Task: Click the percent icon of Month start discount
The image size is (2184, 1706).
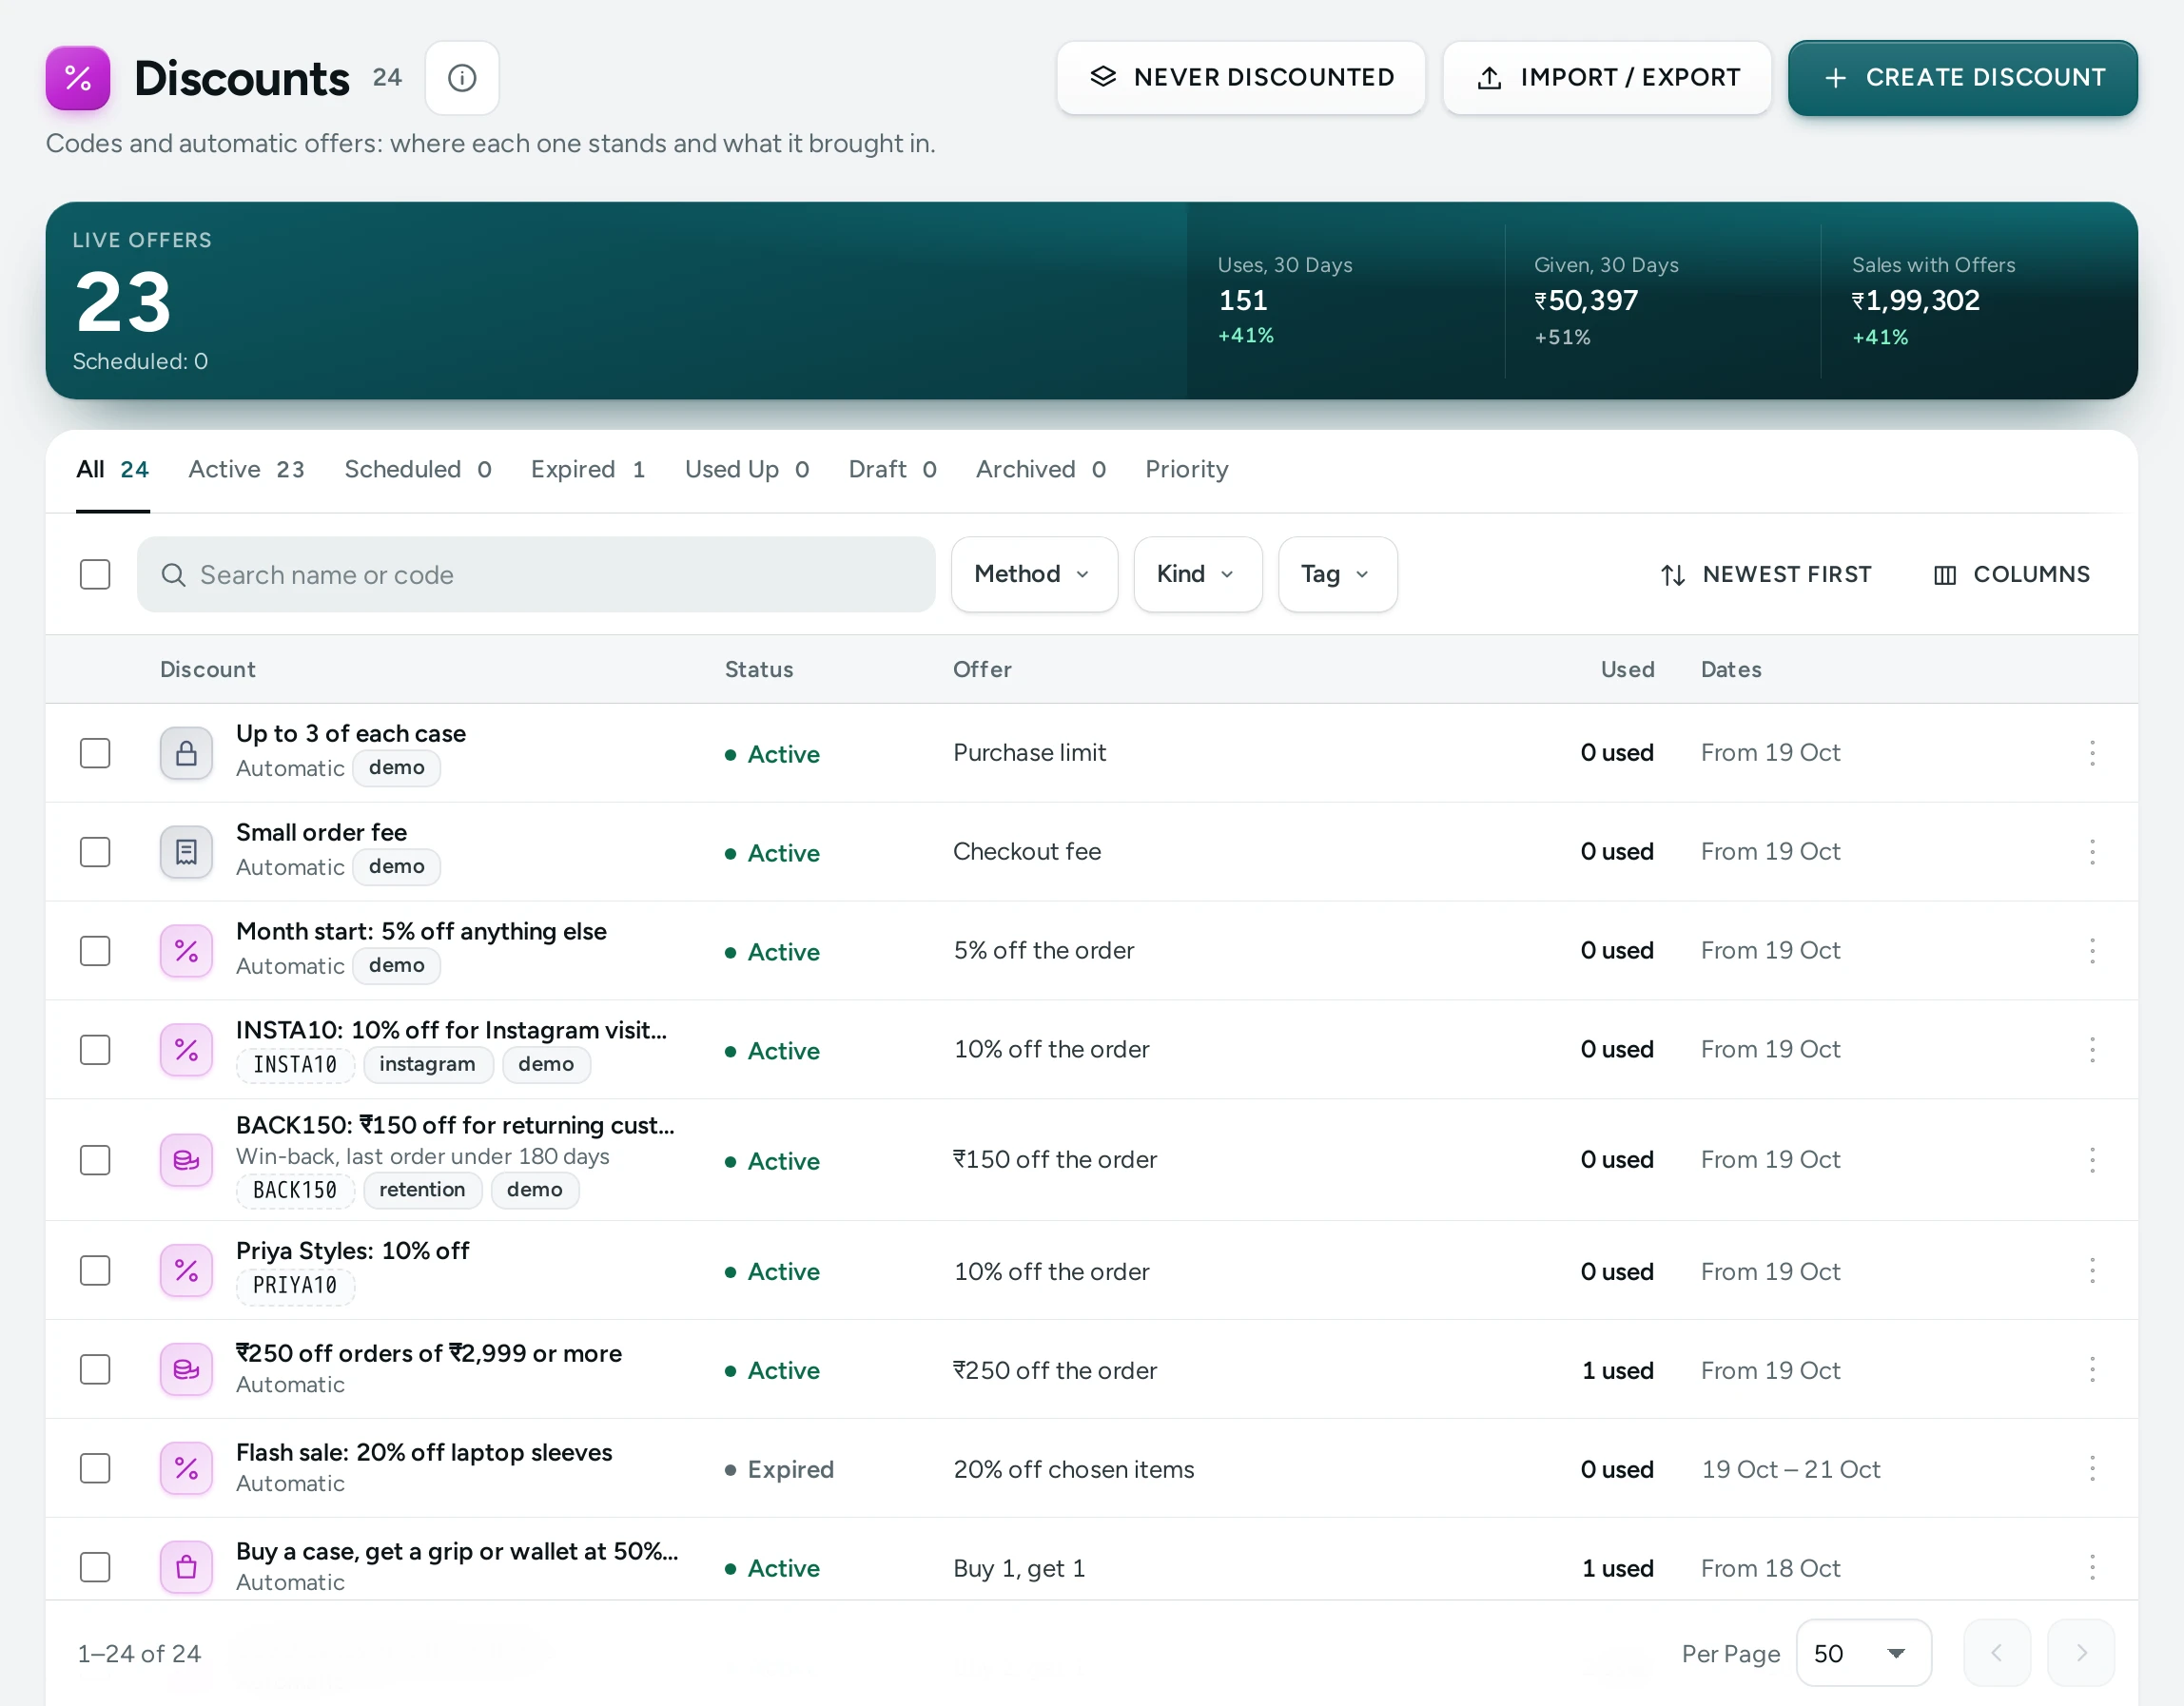Action: click(186, 951)
